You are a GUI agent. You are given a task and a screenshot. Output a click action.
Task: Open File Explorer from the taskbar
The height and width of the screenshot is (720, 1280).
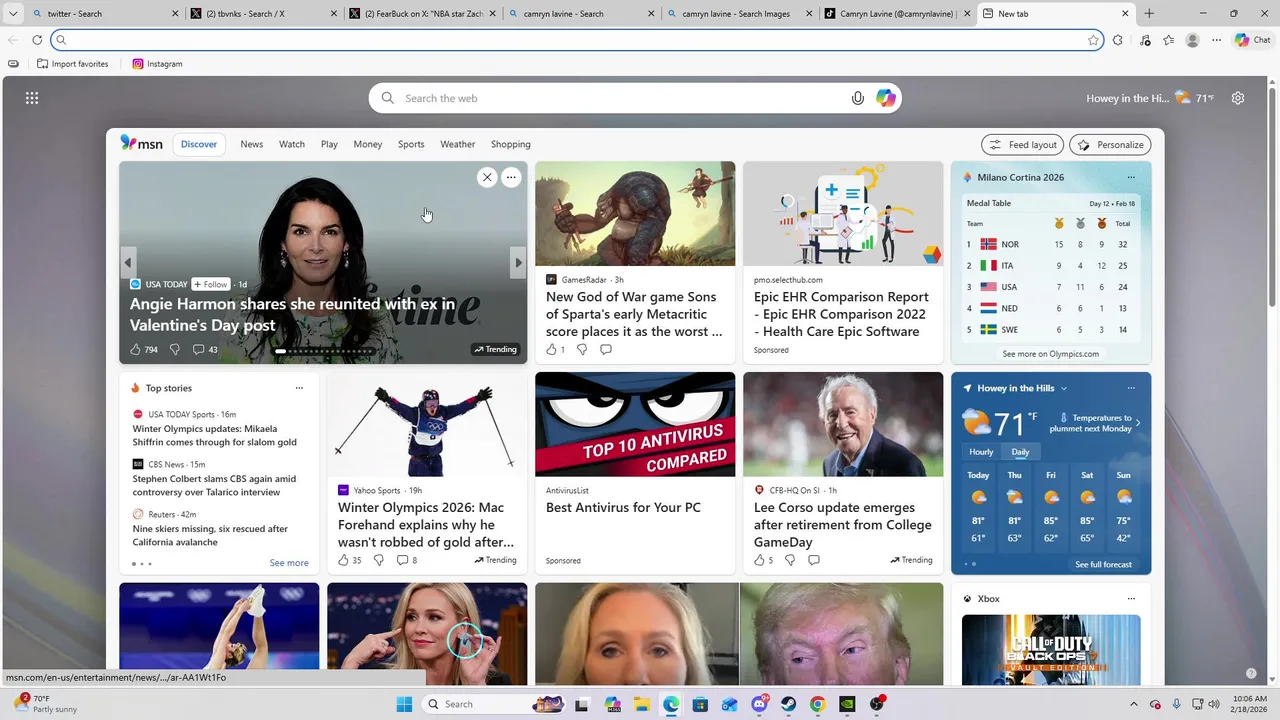point(641,704)
